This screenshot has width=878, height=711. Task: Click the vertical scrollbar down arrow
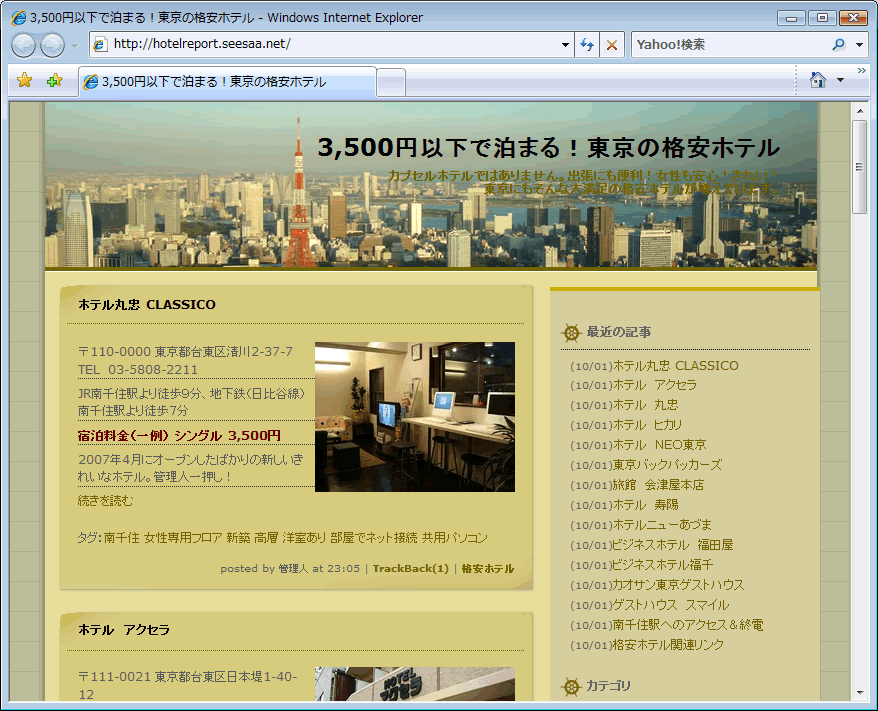pyautogui.click(x=860, y=692)
